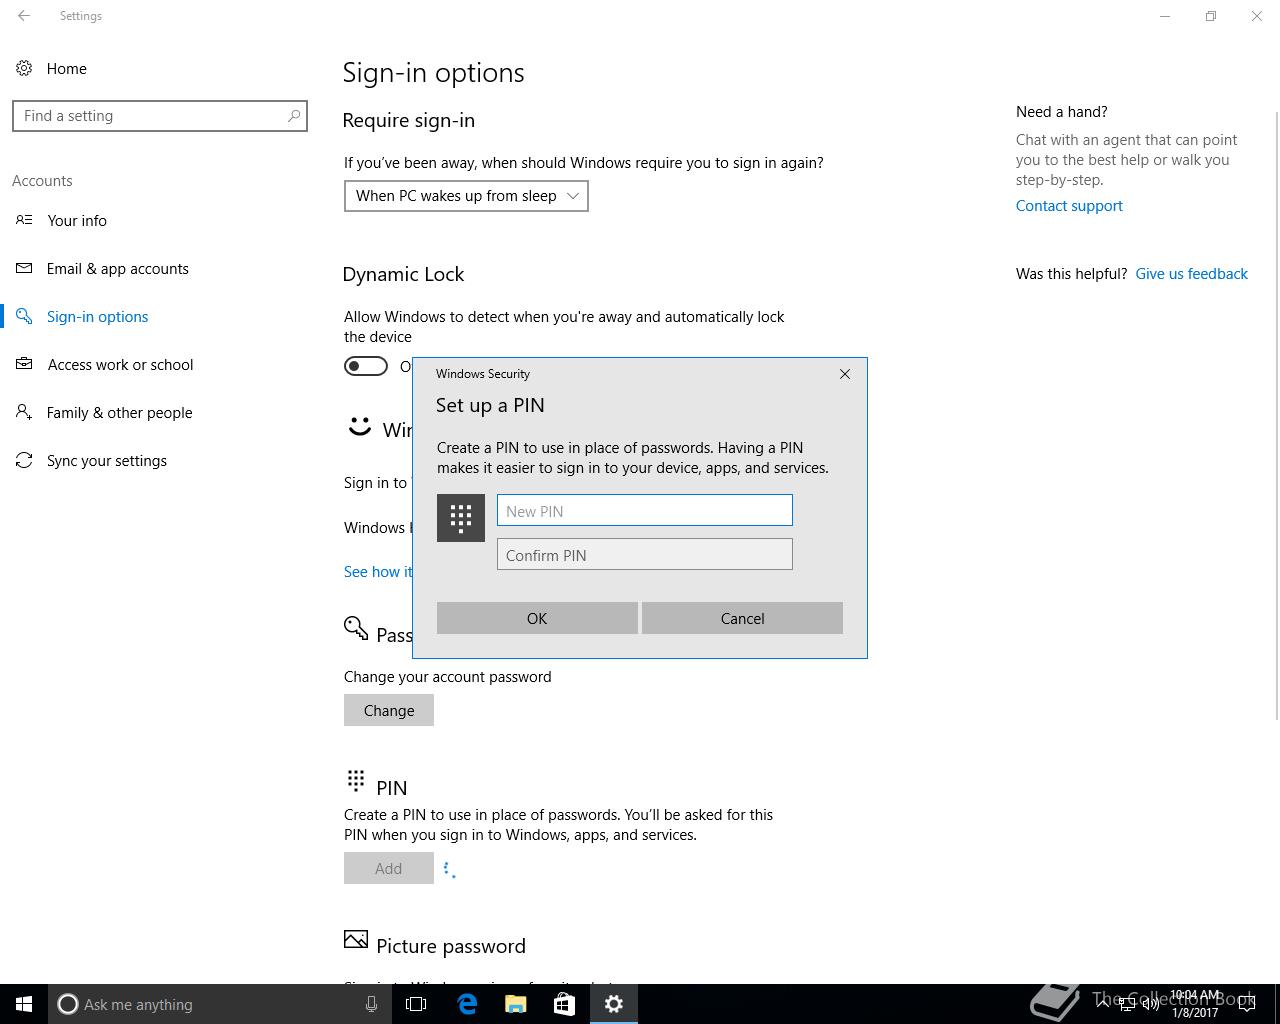
Task: Launch Microsoft Edge from the taskbar
Action: pos(466,1004)
